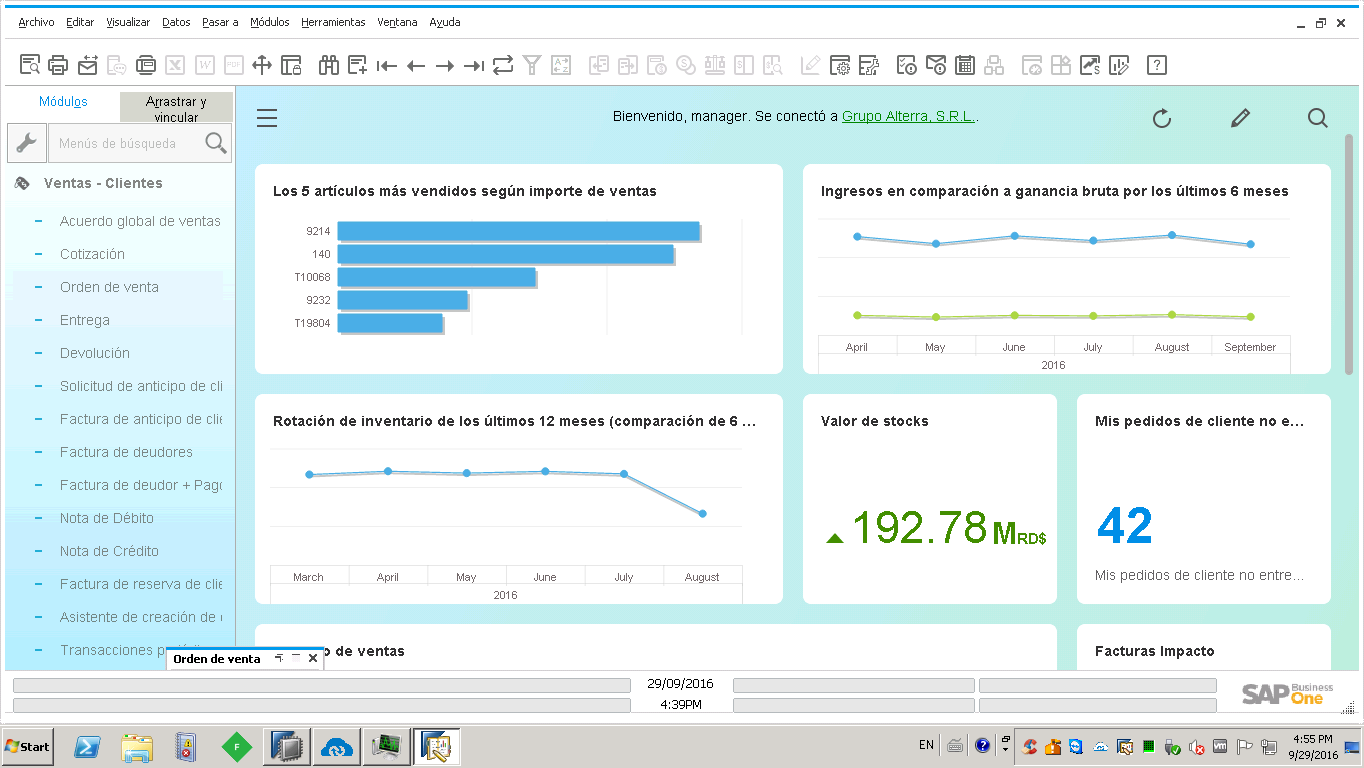Open Acuerdo global de ventas
Image resolution: width=1364 pixels, height=768 pixels.
(x=140, y=221)
